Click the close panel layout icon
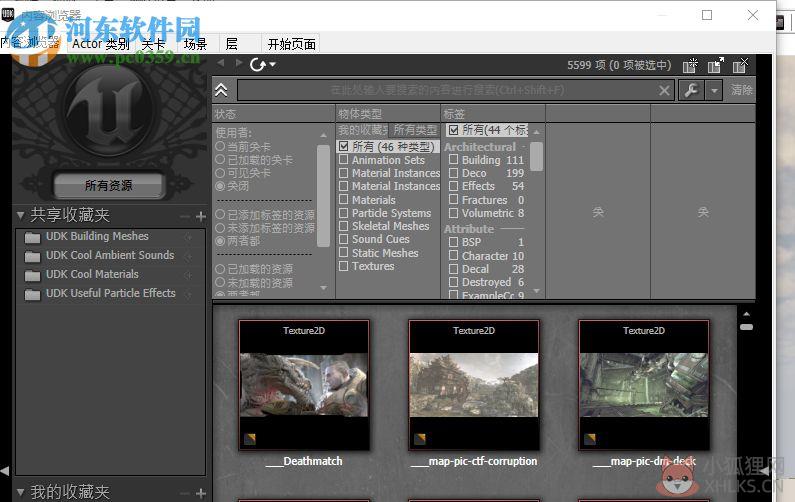 pyautogui.click(x=741, y=65)
